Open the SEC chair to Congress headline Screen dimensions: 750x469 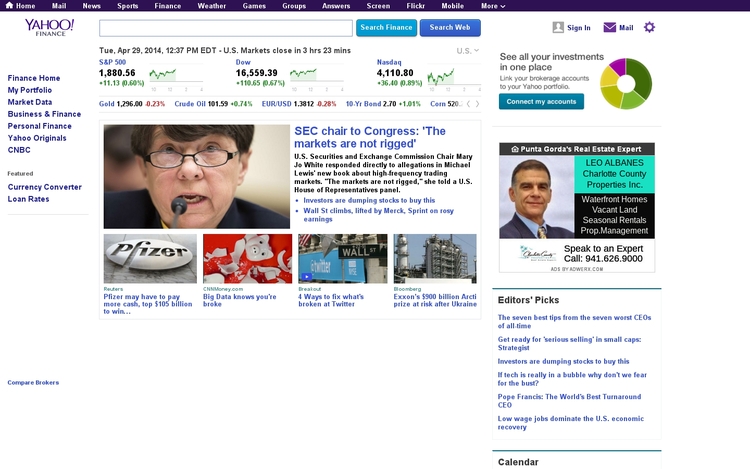point(370,137)
